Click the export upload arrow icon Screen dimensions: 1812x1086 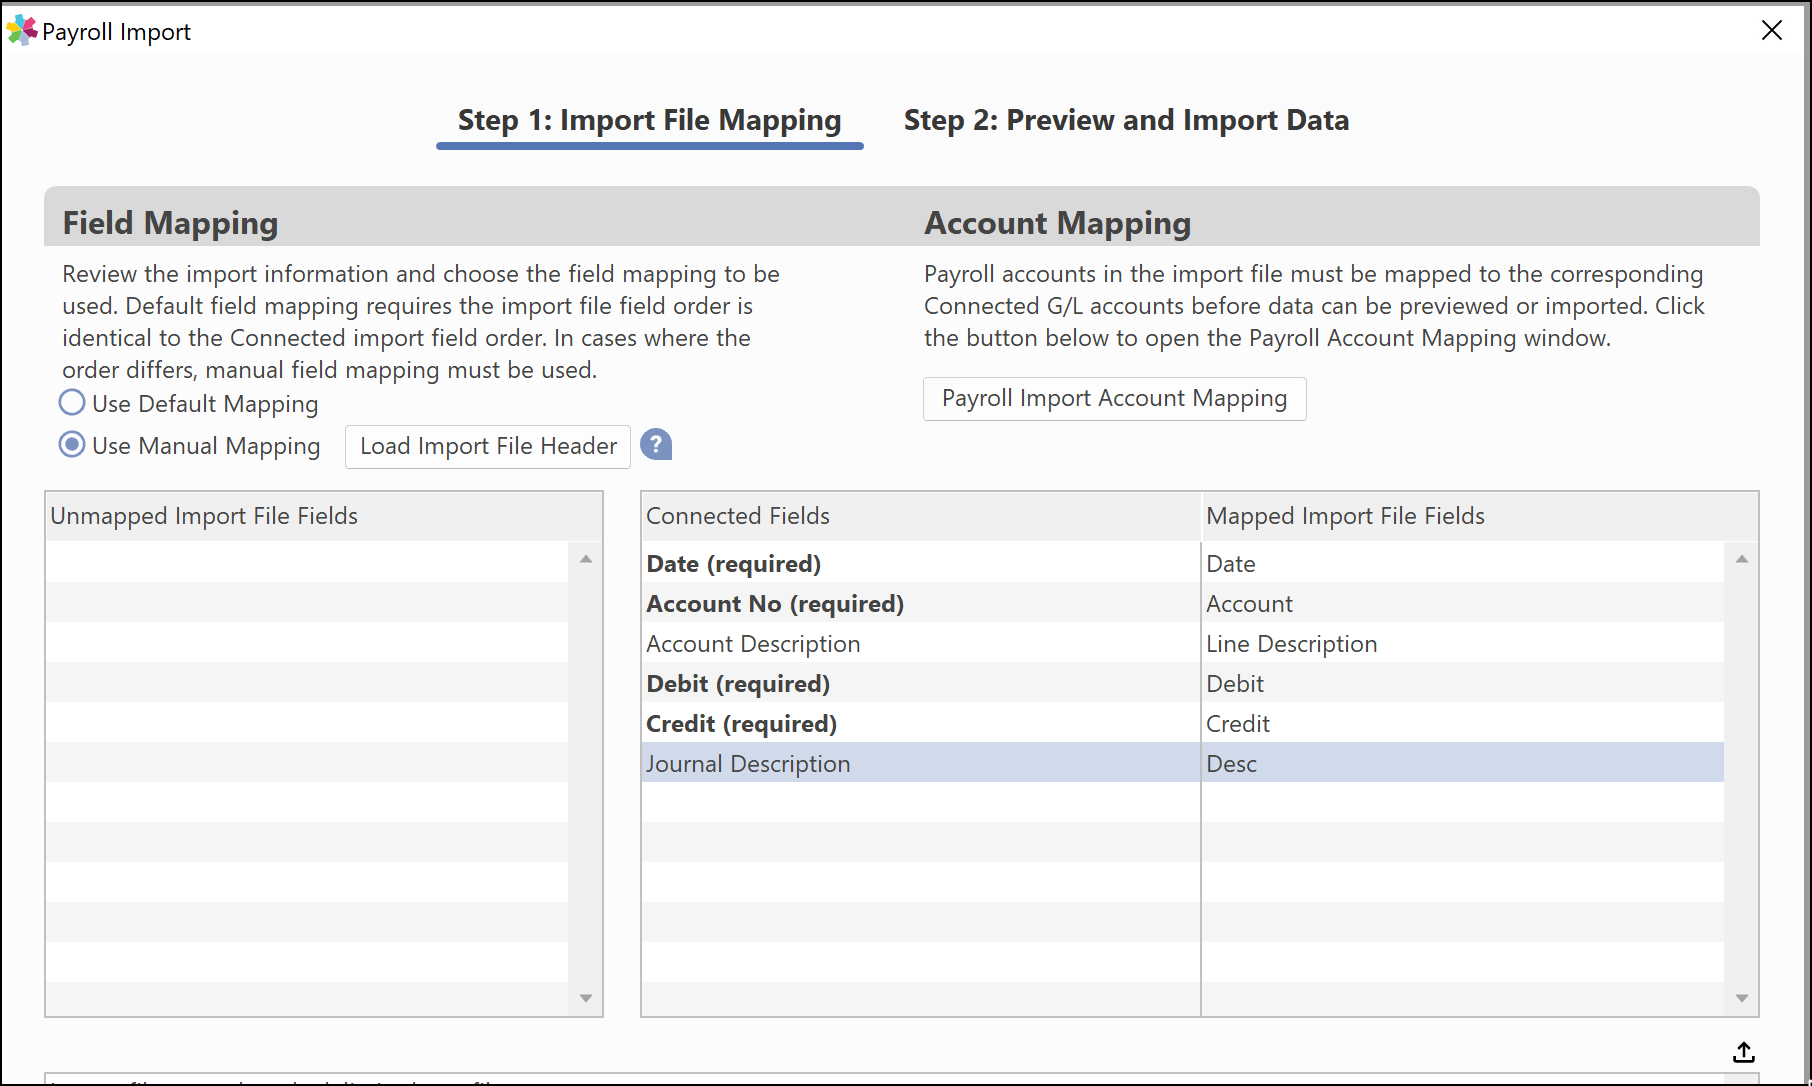1744,1052
